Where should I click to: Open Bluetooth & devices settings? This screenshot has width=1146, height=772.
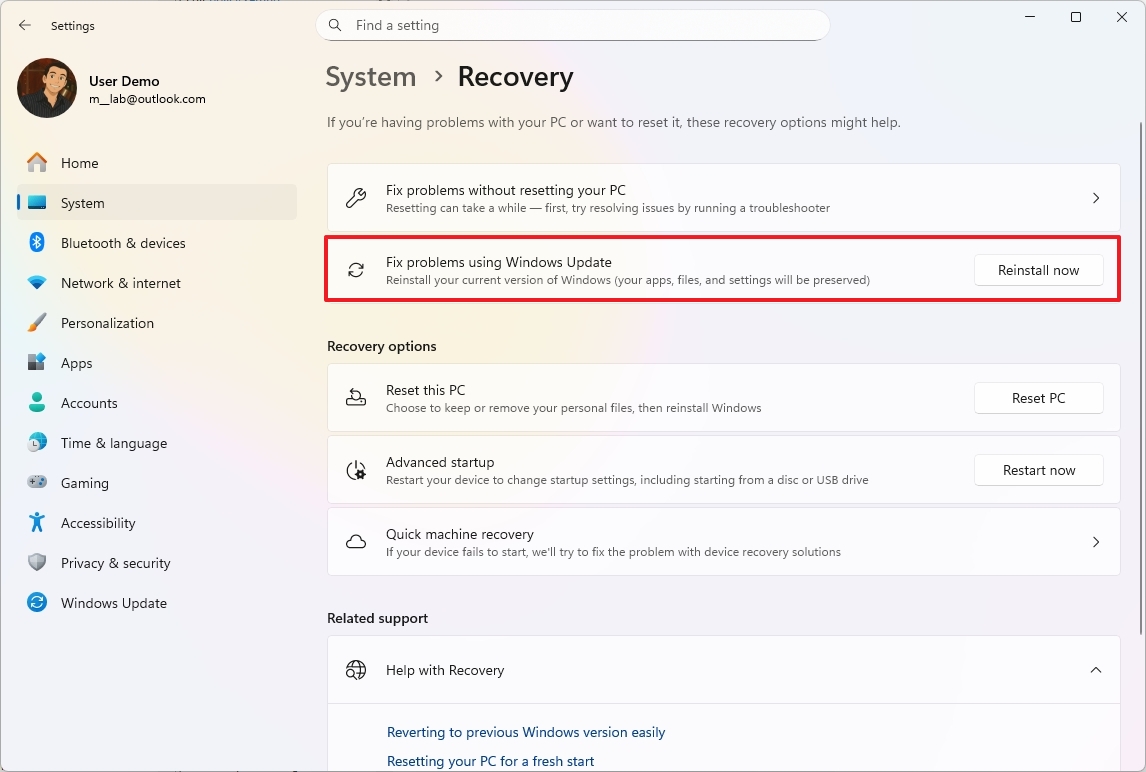(122, 243)
